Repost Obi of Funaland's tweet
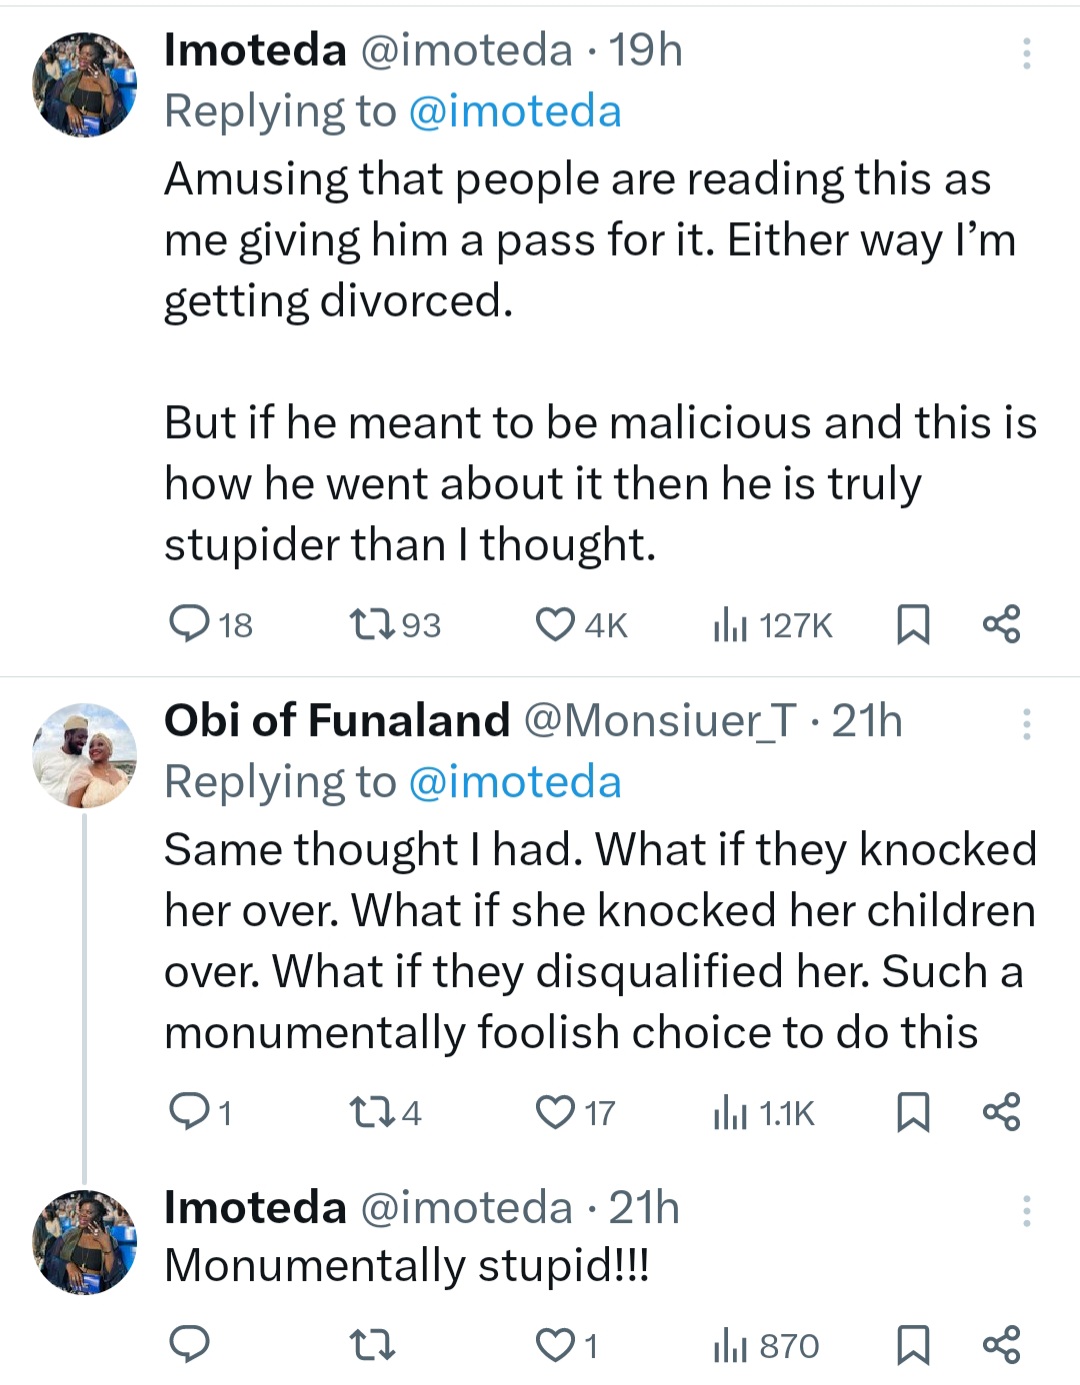 click(373, 1112)
